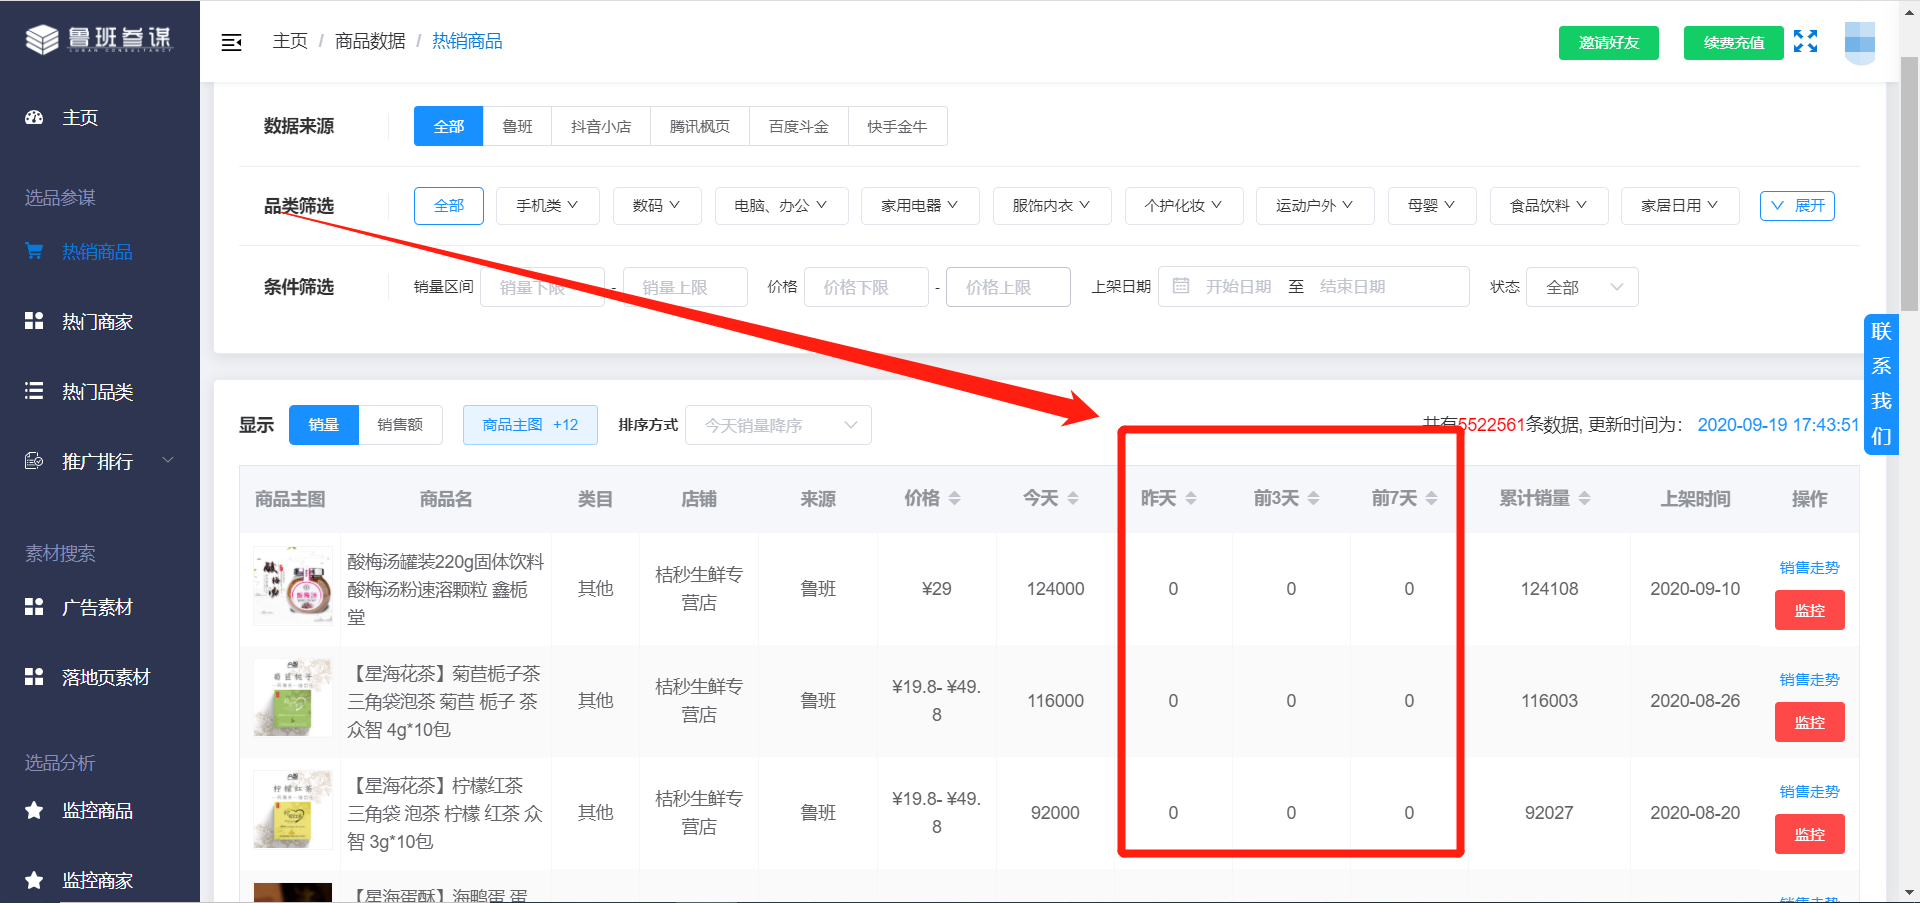Expand the 个护化妆 category dropdown
Image resolution: width=1920 pixels, height=903 pixels.
[1184, 206]
